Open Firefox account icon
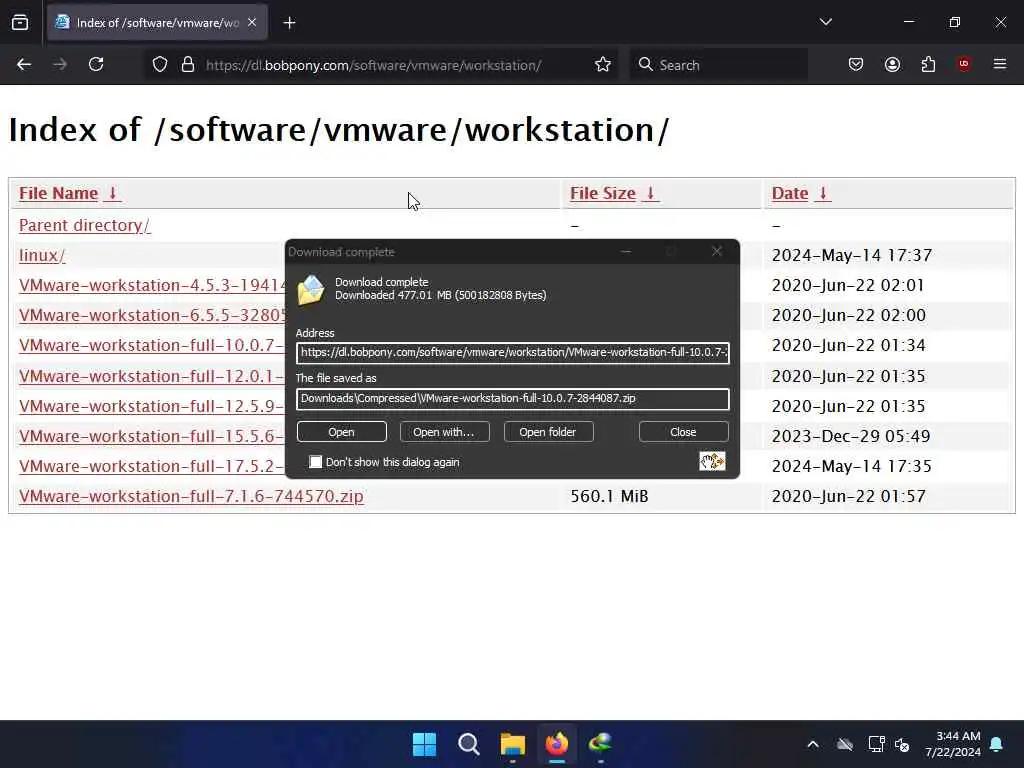The width and height of the screenshot is (1024, 768). tap(892, 64)
